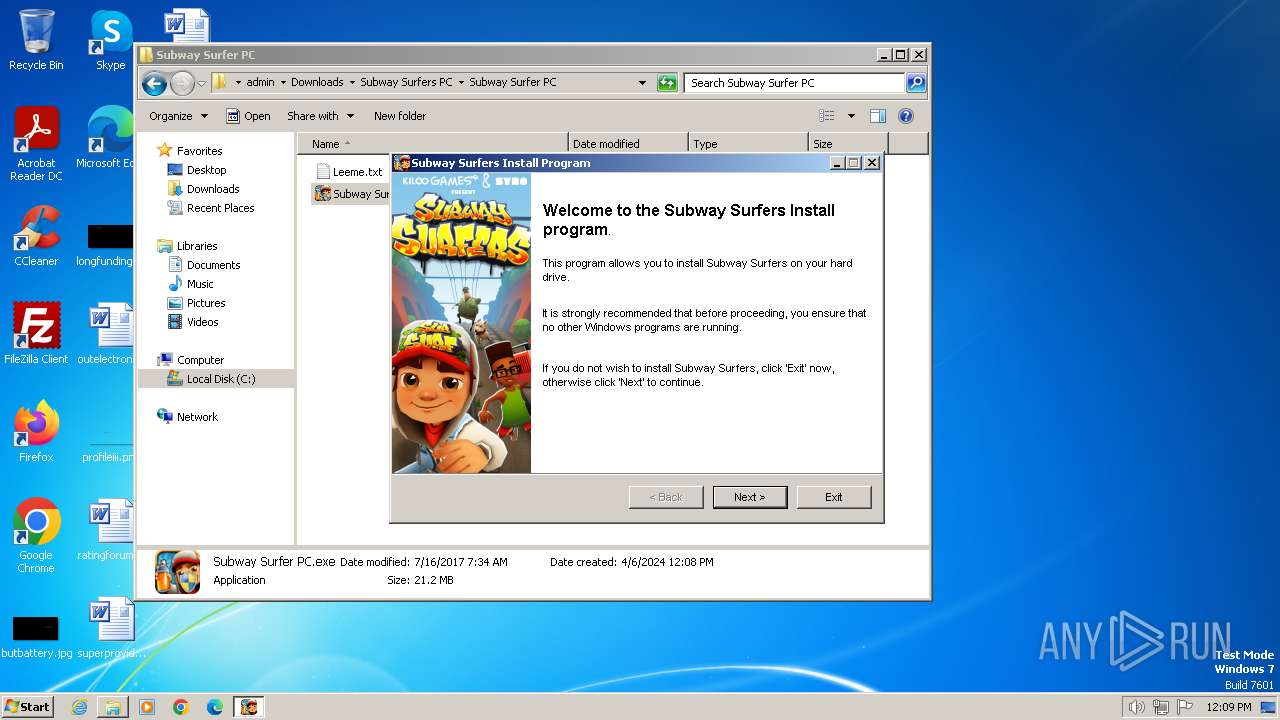
Task: Select the Acrobat Reader DC desktop icon
Action: point(36,144)
